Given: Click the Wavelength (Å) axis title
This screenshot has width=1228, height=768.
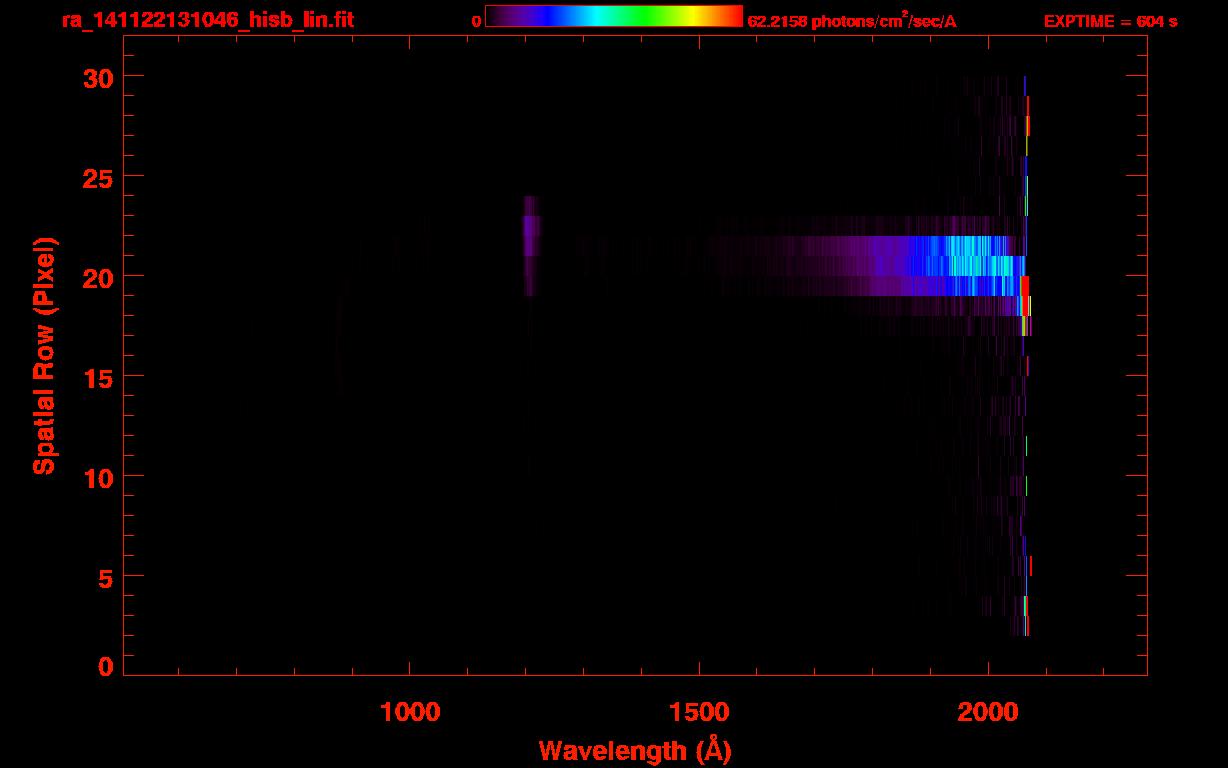Looking at the screenshot, I should [635, 750].
